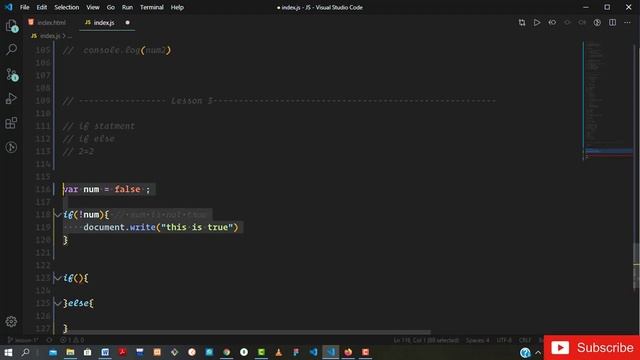This screenshot has width=640, height=360.
Task: Open the View menu
Action: [x=93, y=7]
